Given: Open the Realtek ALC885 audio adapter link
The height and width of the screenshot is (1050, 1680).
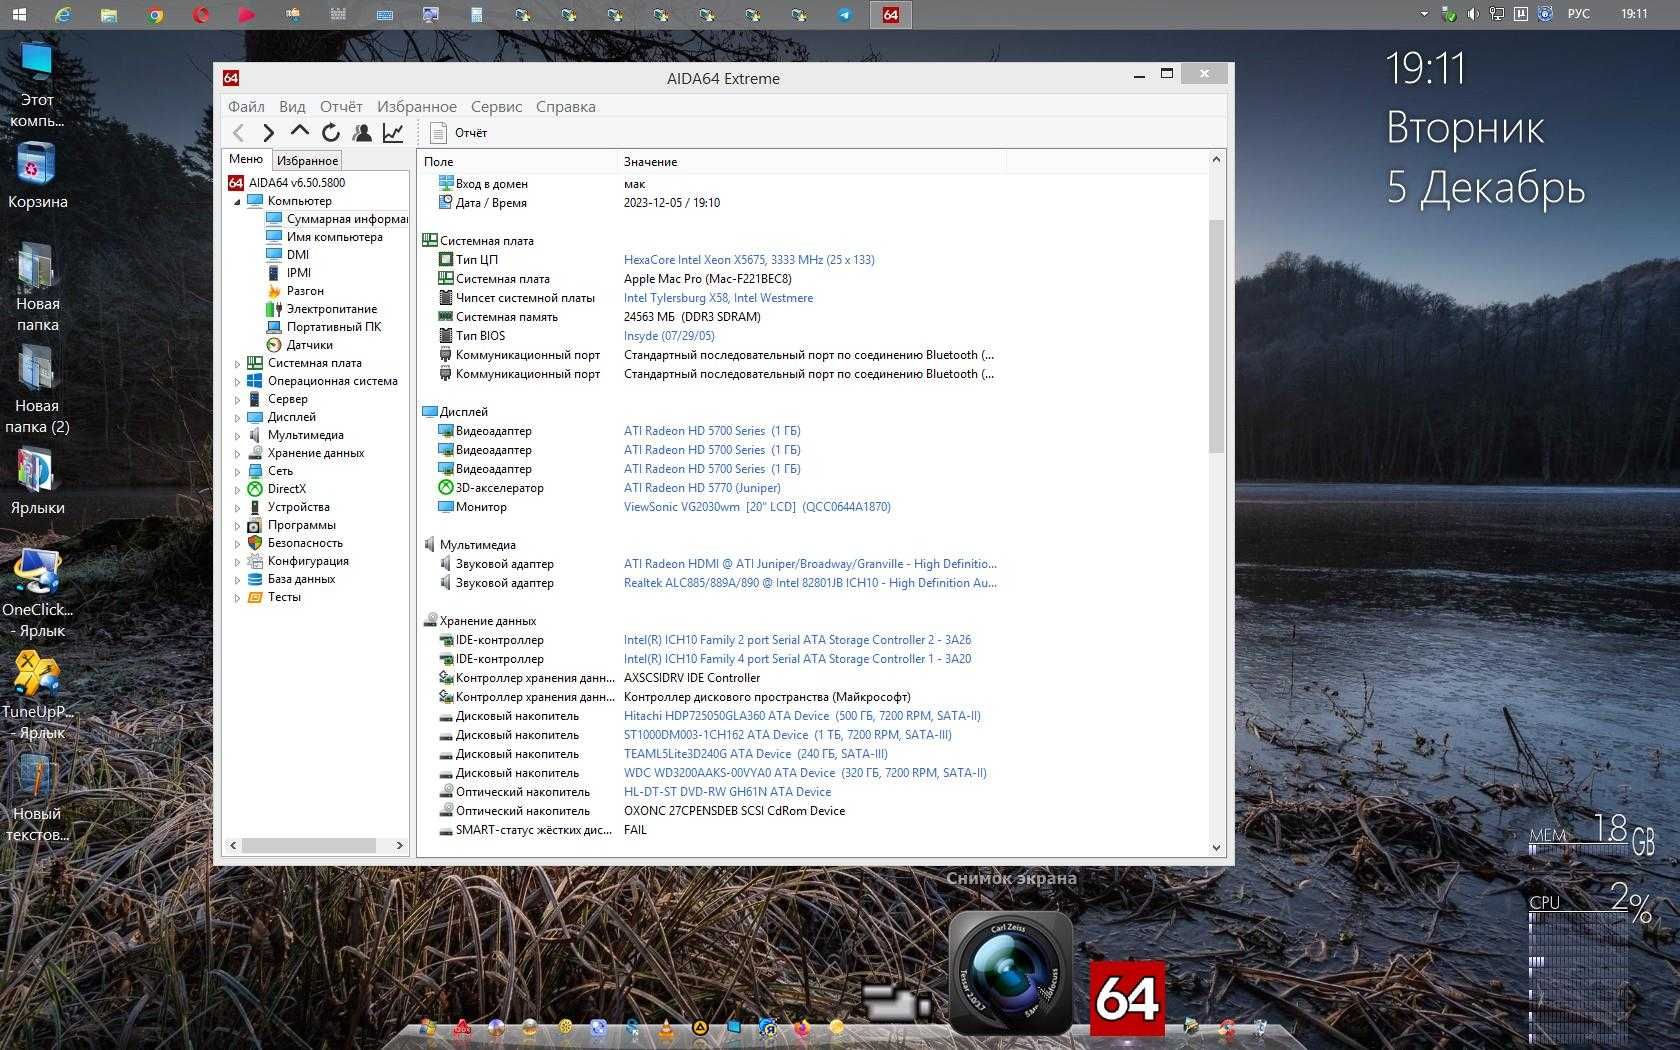Looking at the screenshot, I should [810, 583].
